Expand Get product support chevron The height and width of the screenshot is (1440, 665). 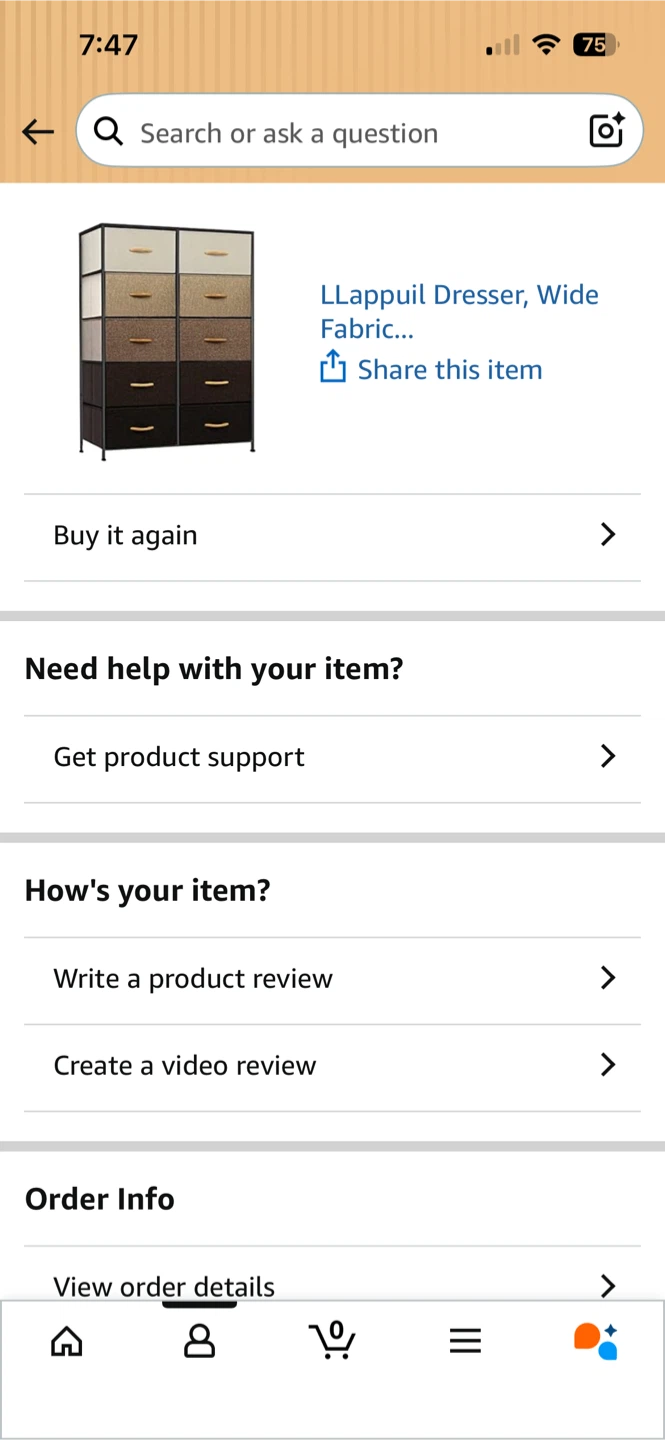pyautogui.click(x=607, y=757)
